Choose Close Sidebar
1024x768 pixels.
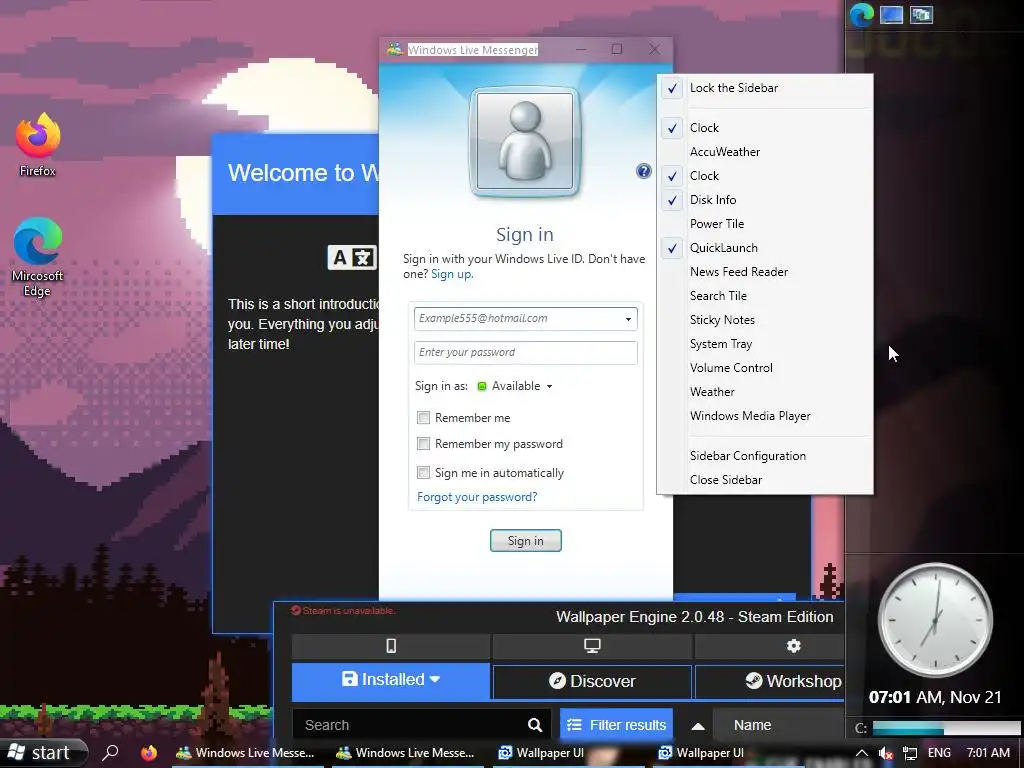coord(765,480)
